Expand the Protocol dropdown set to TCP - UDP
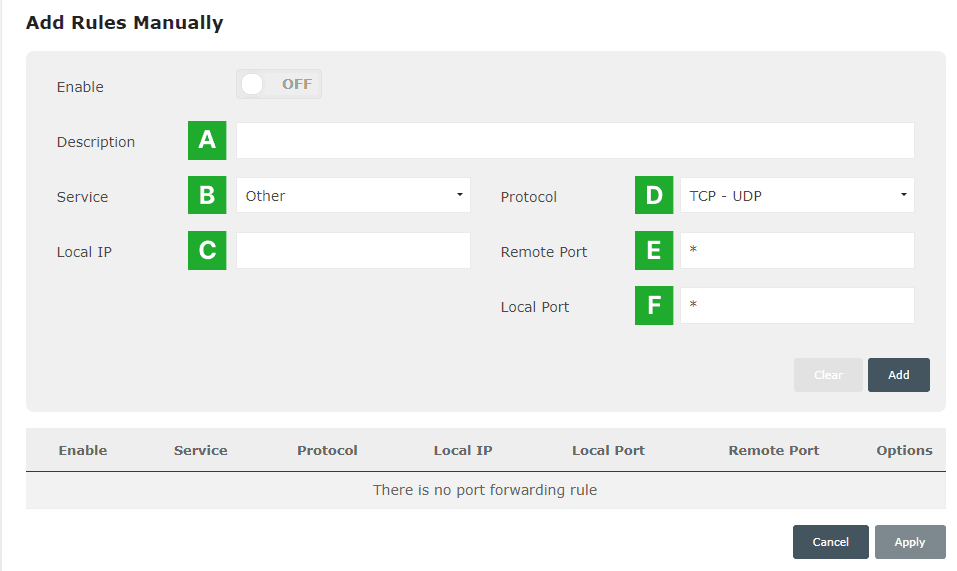This screenshot has width=957, height=571. click(x=797, y=196)
